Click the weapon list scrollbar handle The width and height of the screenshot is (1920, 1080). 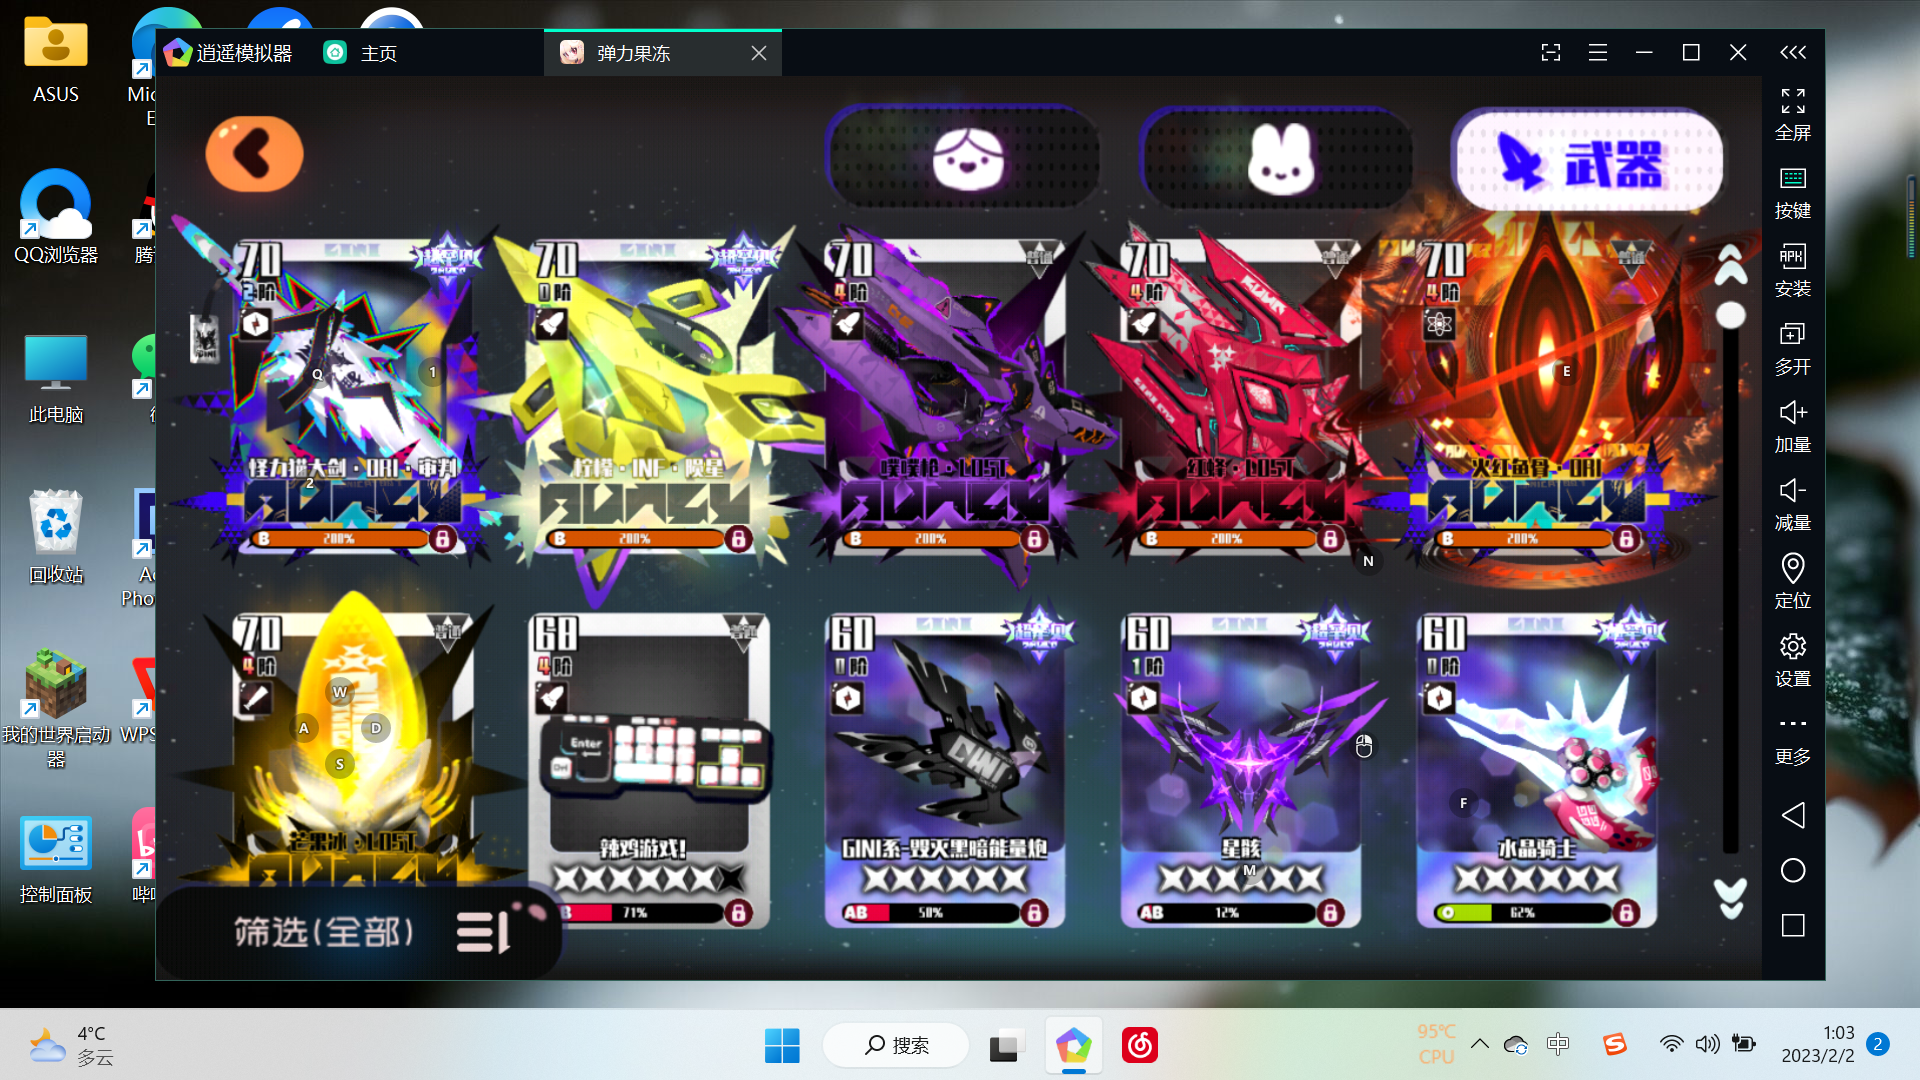pos(1731,316)
